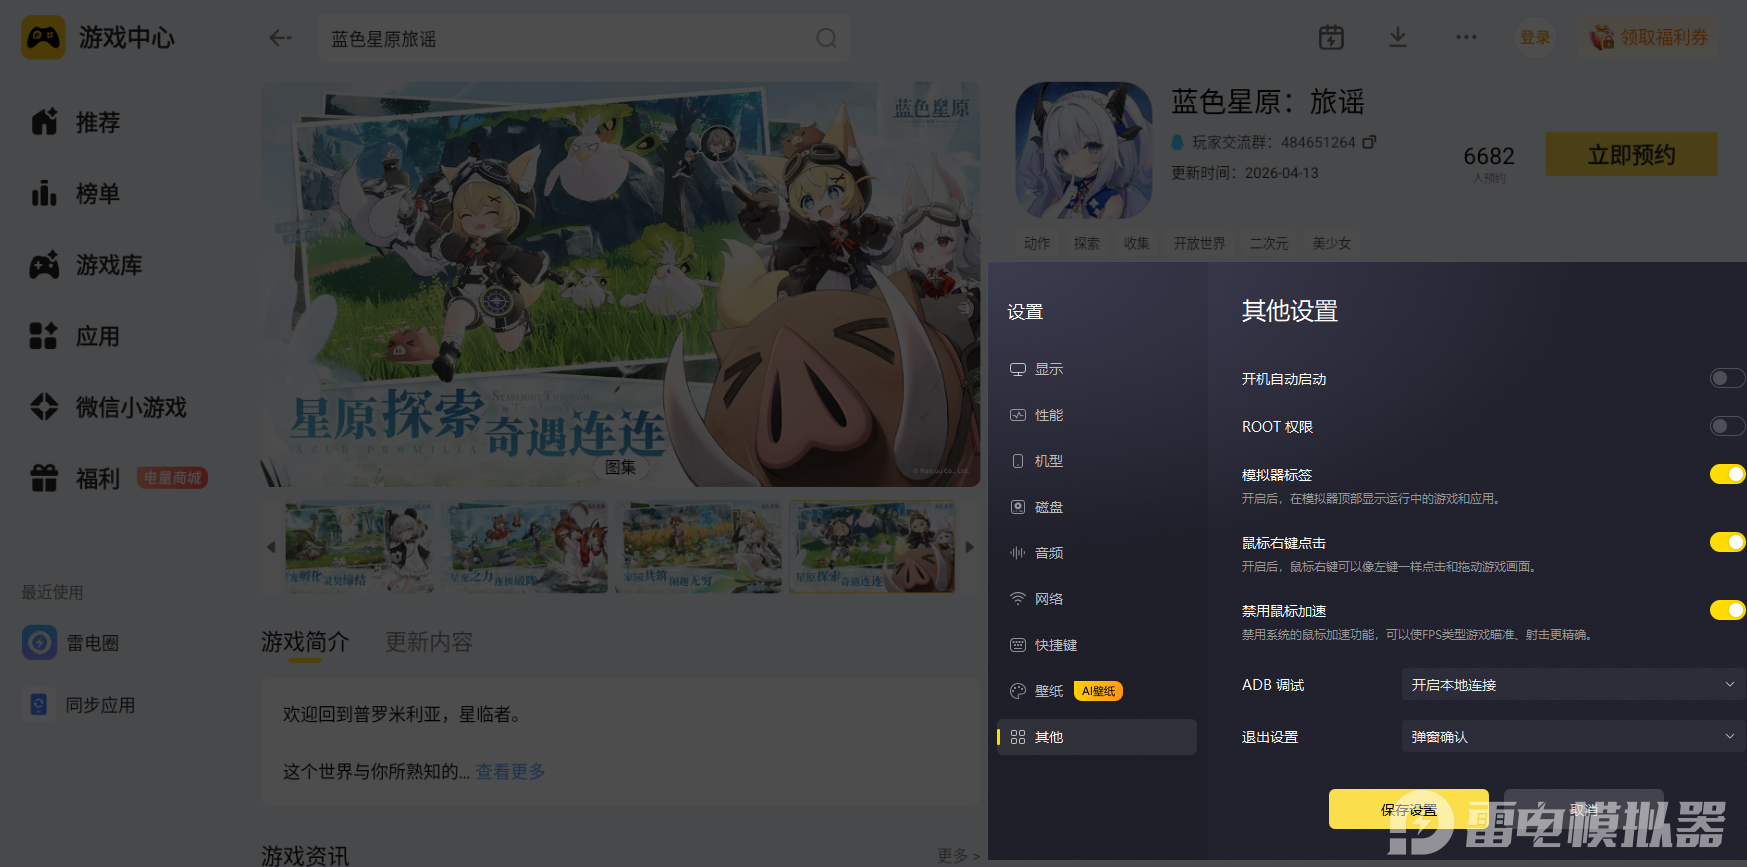Screen dimensions: 1747x867
Task: Open the 显示 display settings section
Action: (1096, 369)
